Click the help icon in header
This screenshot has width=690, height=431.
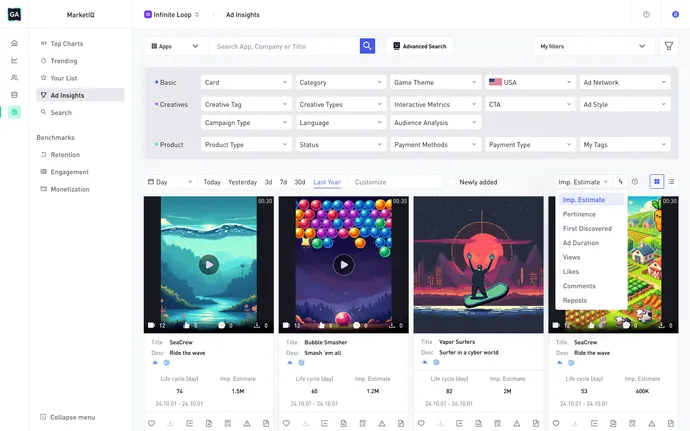coord(646,15)
